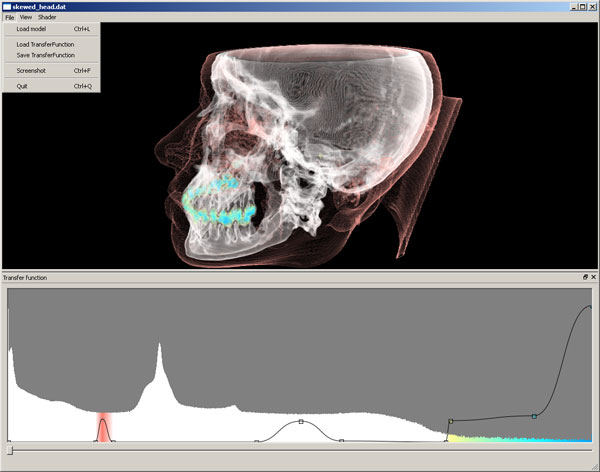The height and width of the screenshot is (472, 600).
Task: Choose Load TransferFunction from File menu
Action: coord(45,44)
